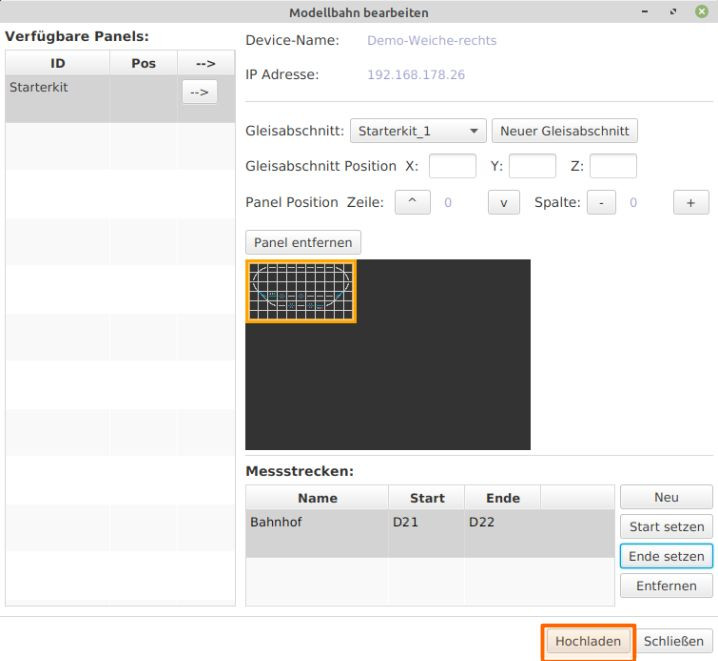The image size is (718, 661).
Task: Move panel row down with v button
Action: pyautogui.click(x=503, y=202)
